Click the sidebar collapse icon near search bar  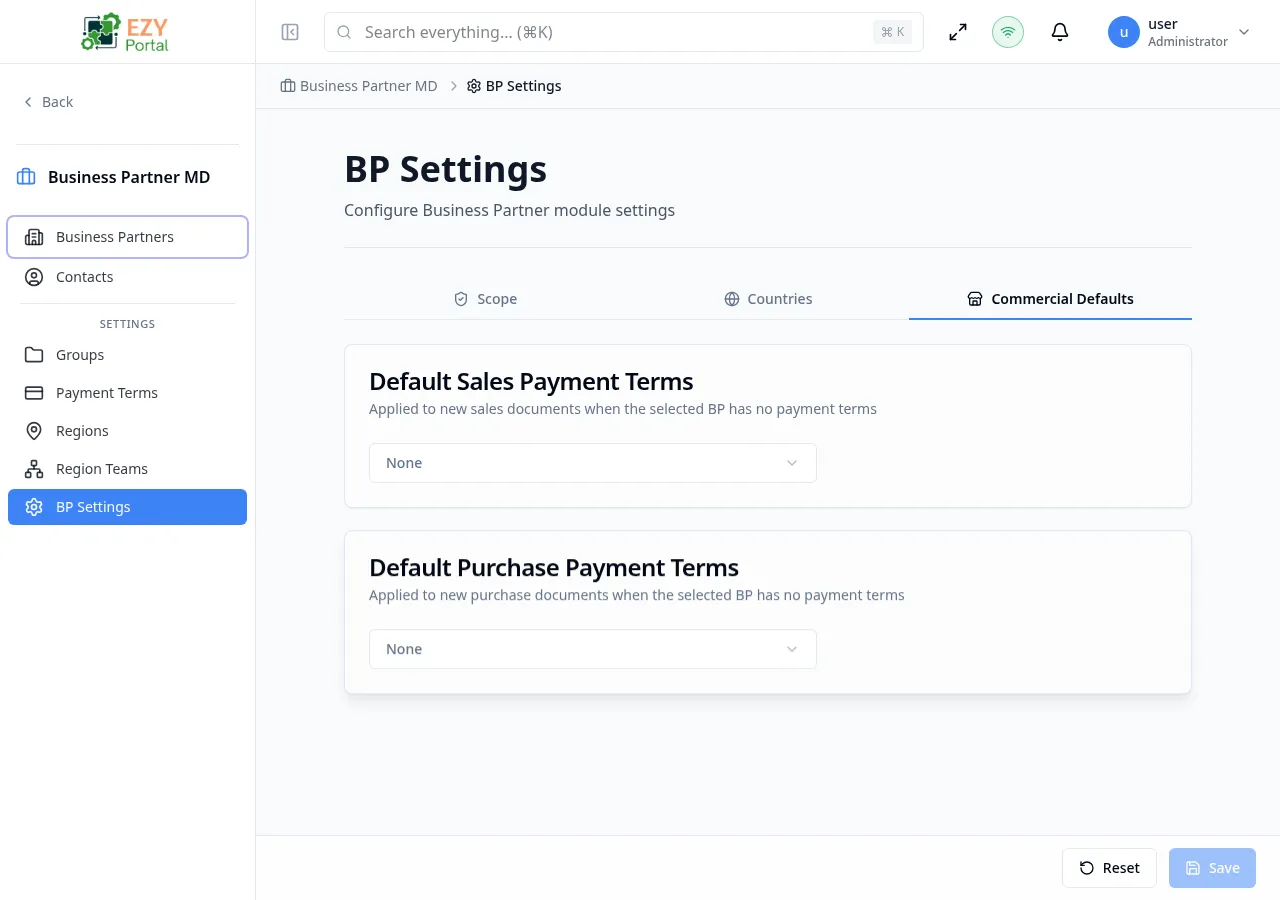(290, 31)
